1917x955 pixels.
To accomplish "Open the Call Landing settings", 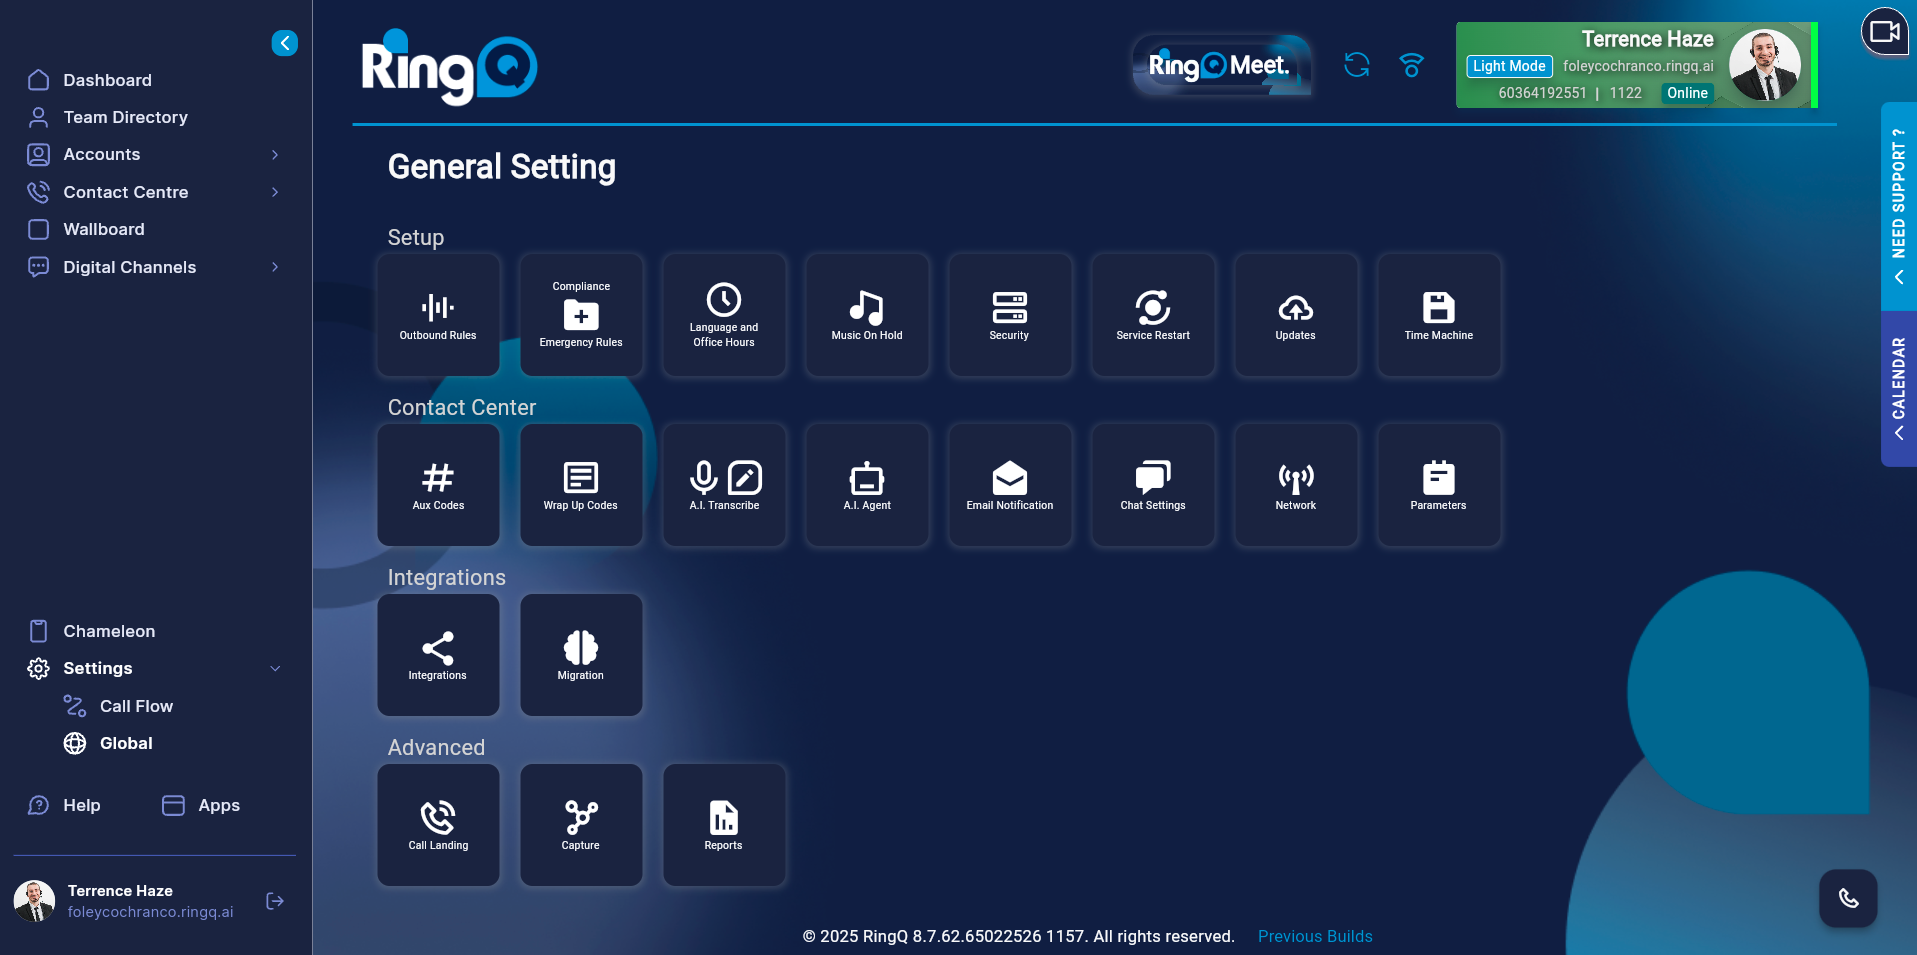I will [x=438, y=825].
